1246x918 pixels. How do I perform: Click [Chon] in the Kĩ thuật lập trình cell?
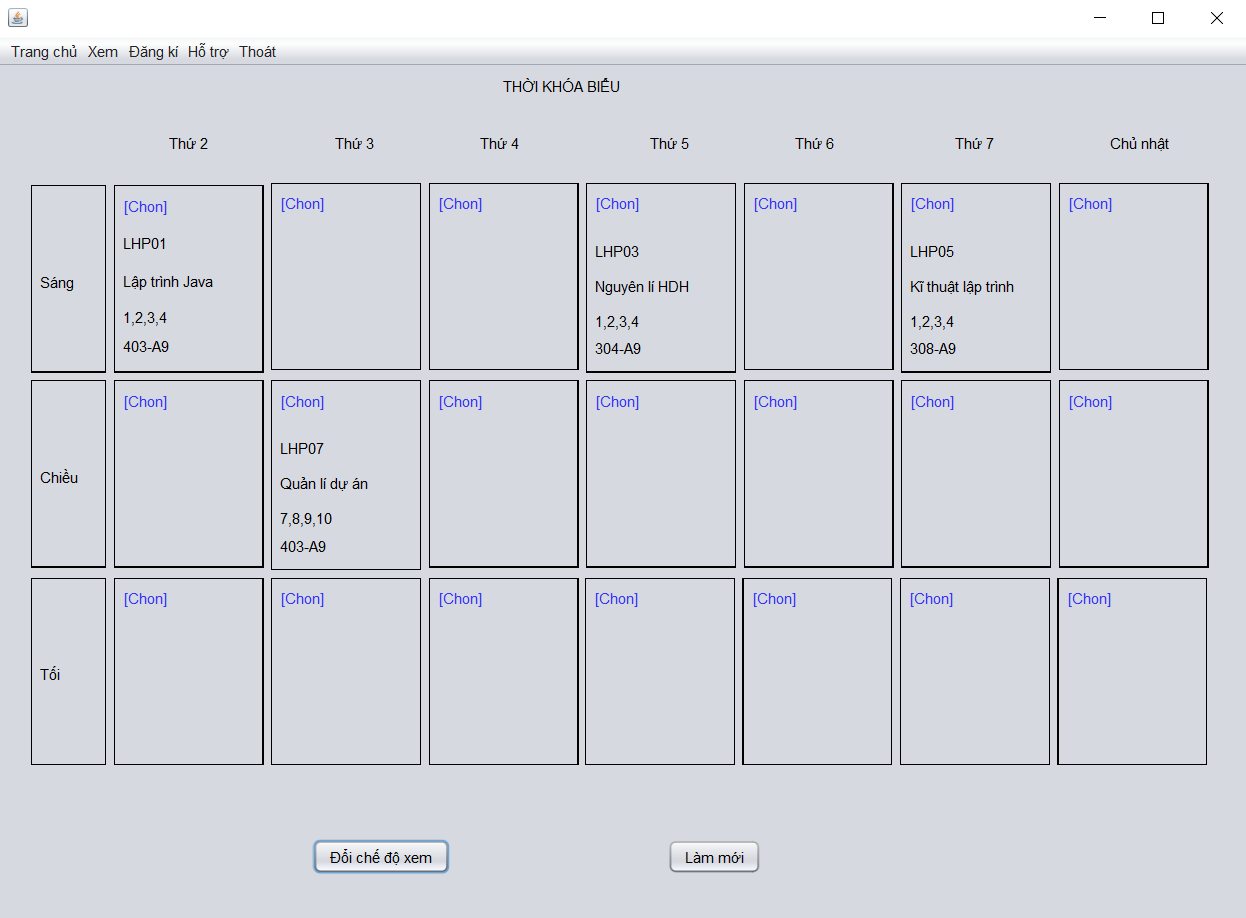[932, 204]
